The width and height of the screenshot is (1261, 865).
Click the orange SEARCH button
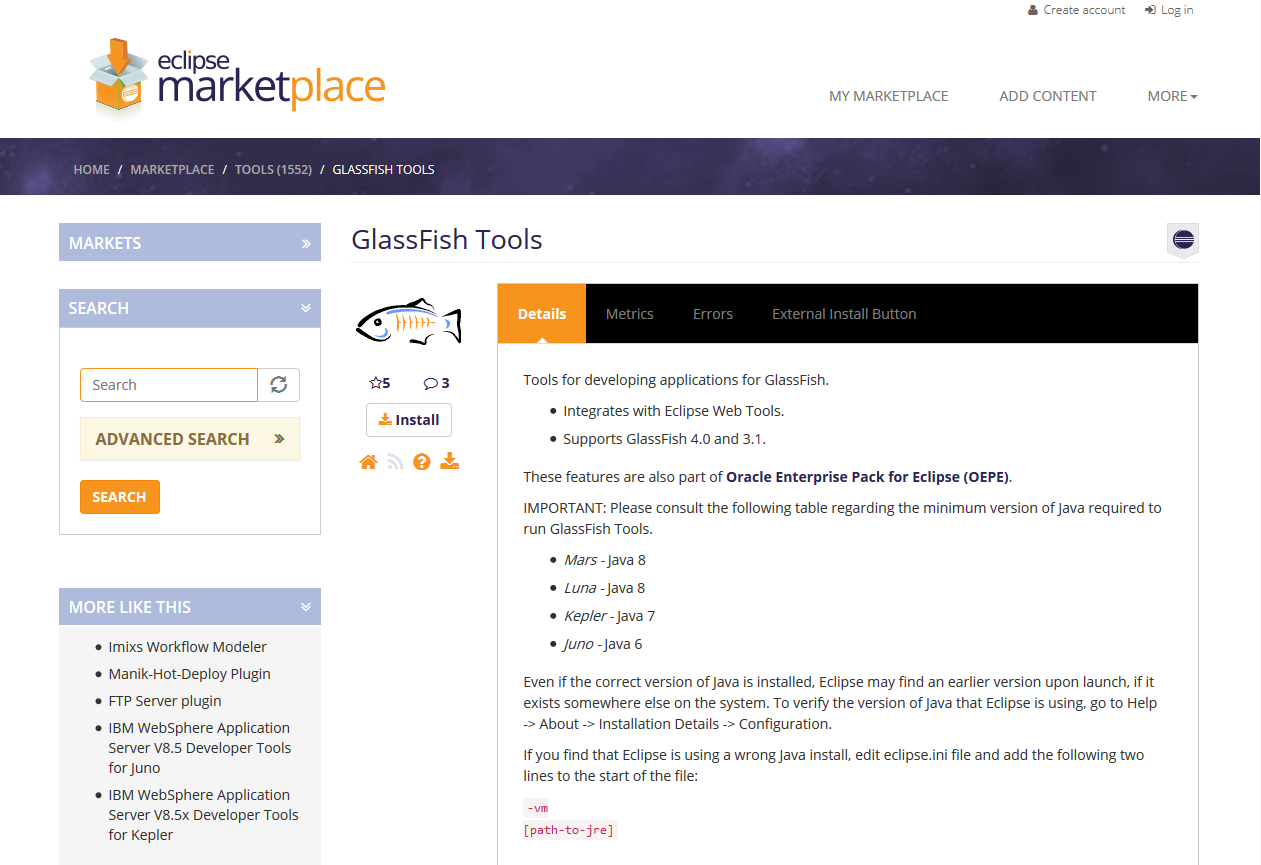coord(120,497)
